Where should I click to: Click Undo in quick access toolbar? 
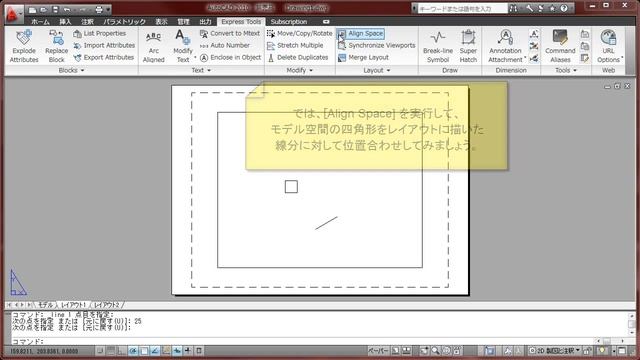(67, 9)
